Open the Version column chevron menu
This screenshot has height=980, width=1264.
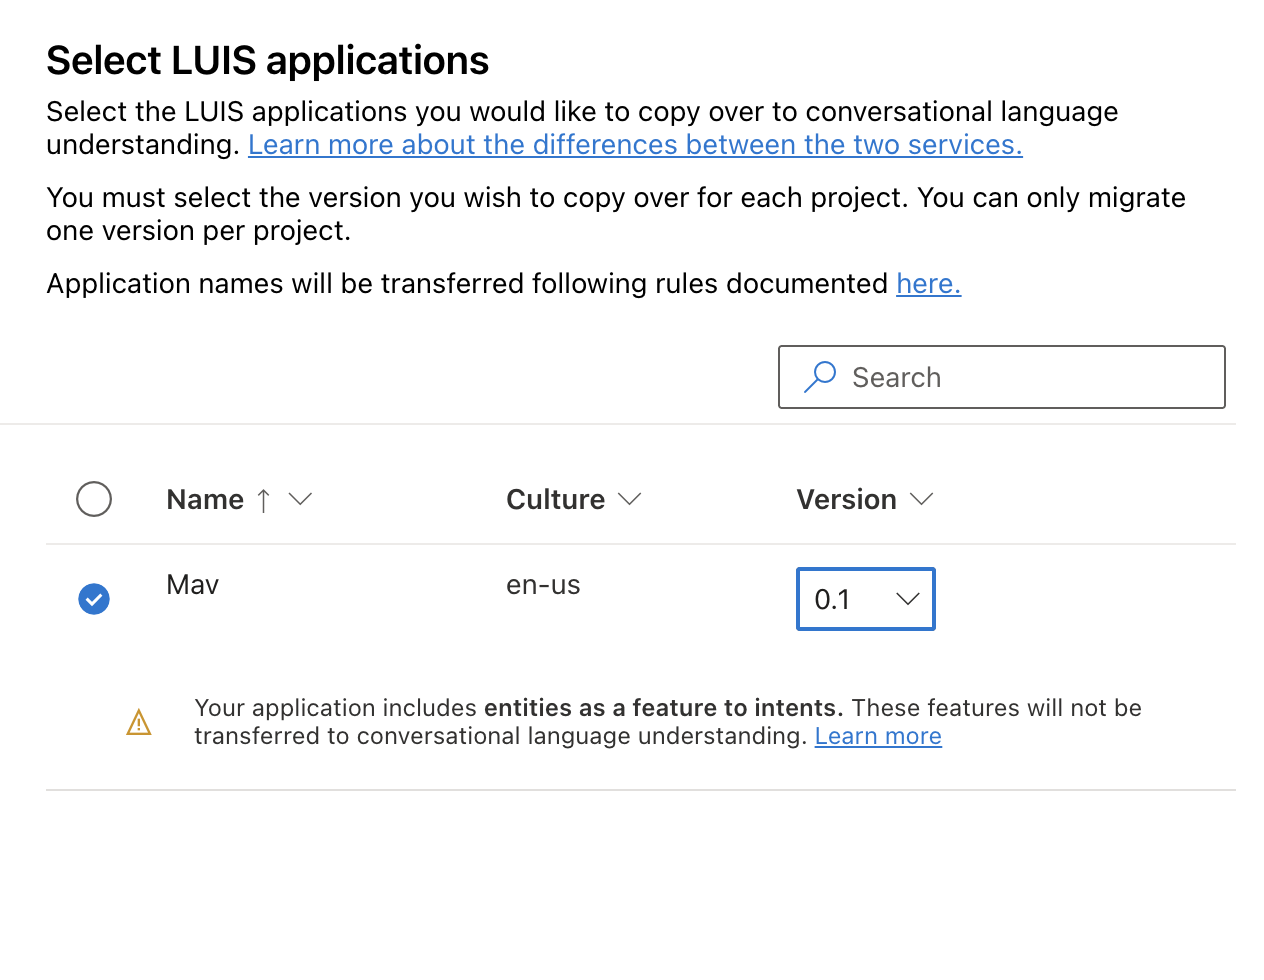(x=921, y=499)
